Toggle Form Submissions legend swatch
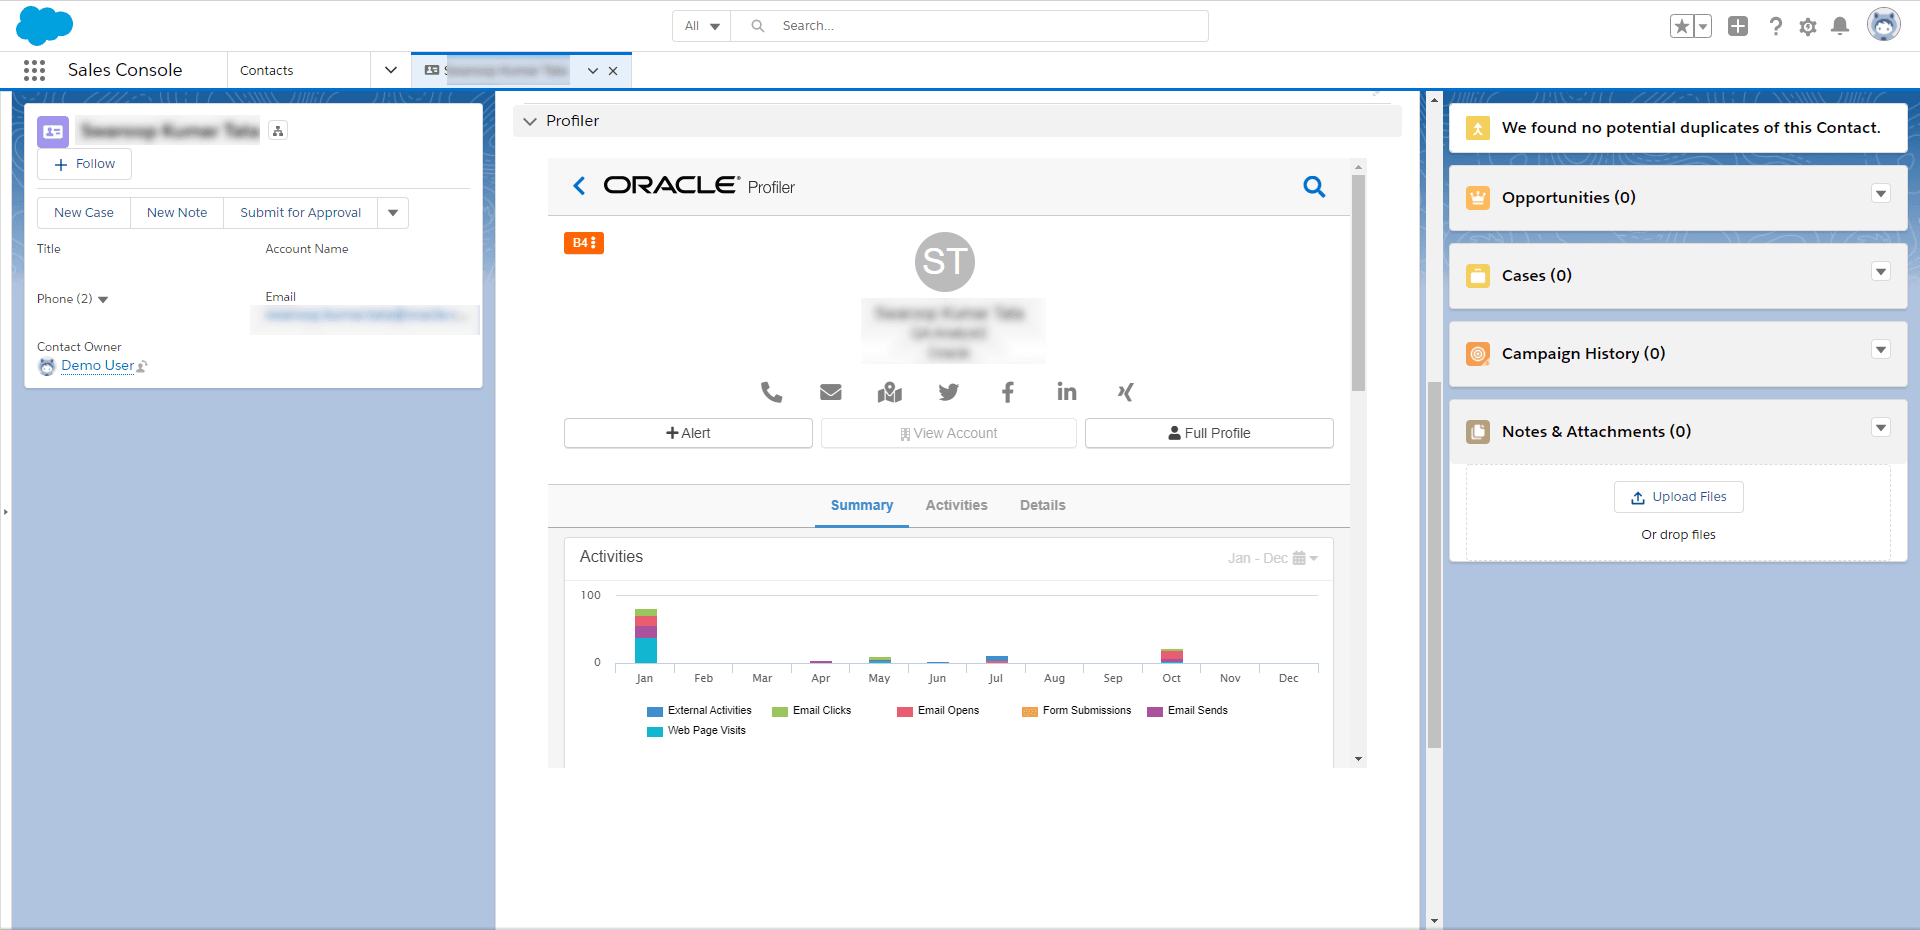 pos(1030,712)
